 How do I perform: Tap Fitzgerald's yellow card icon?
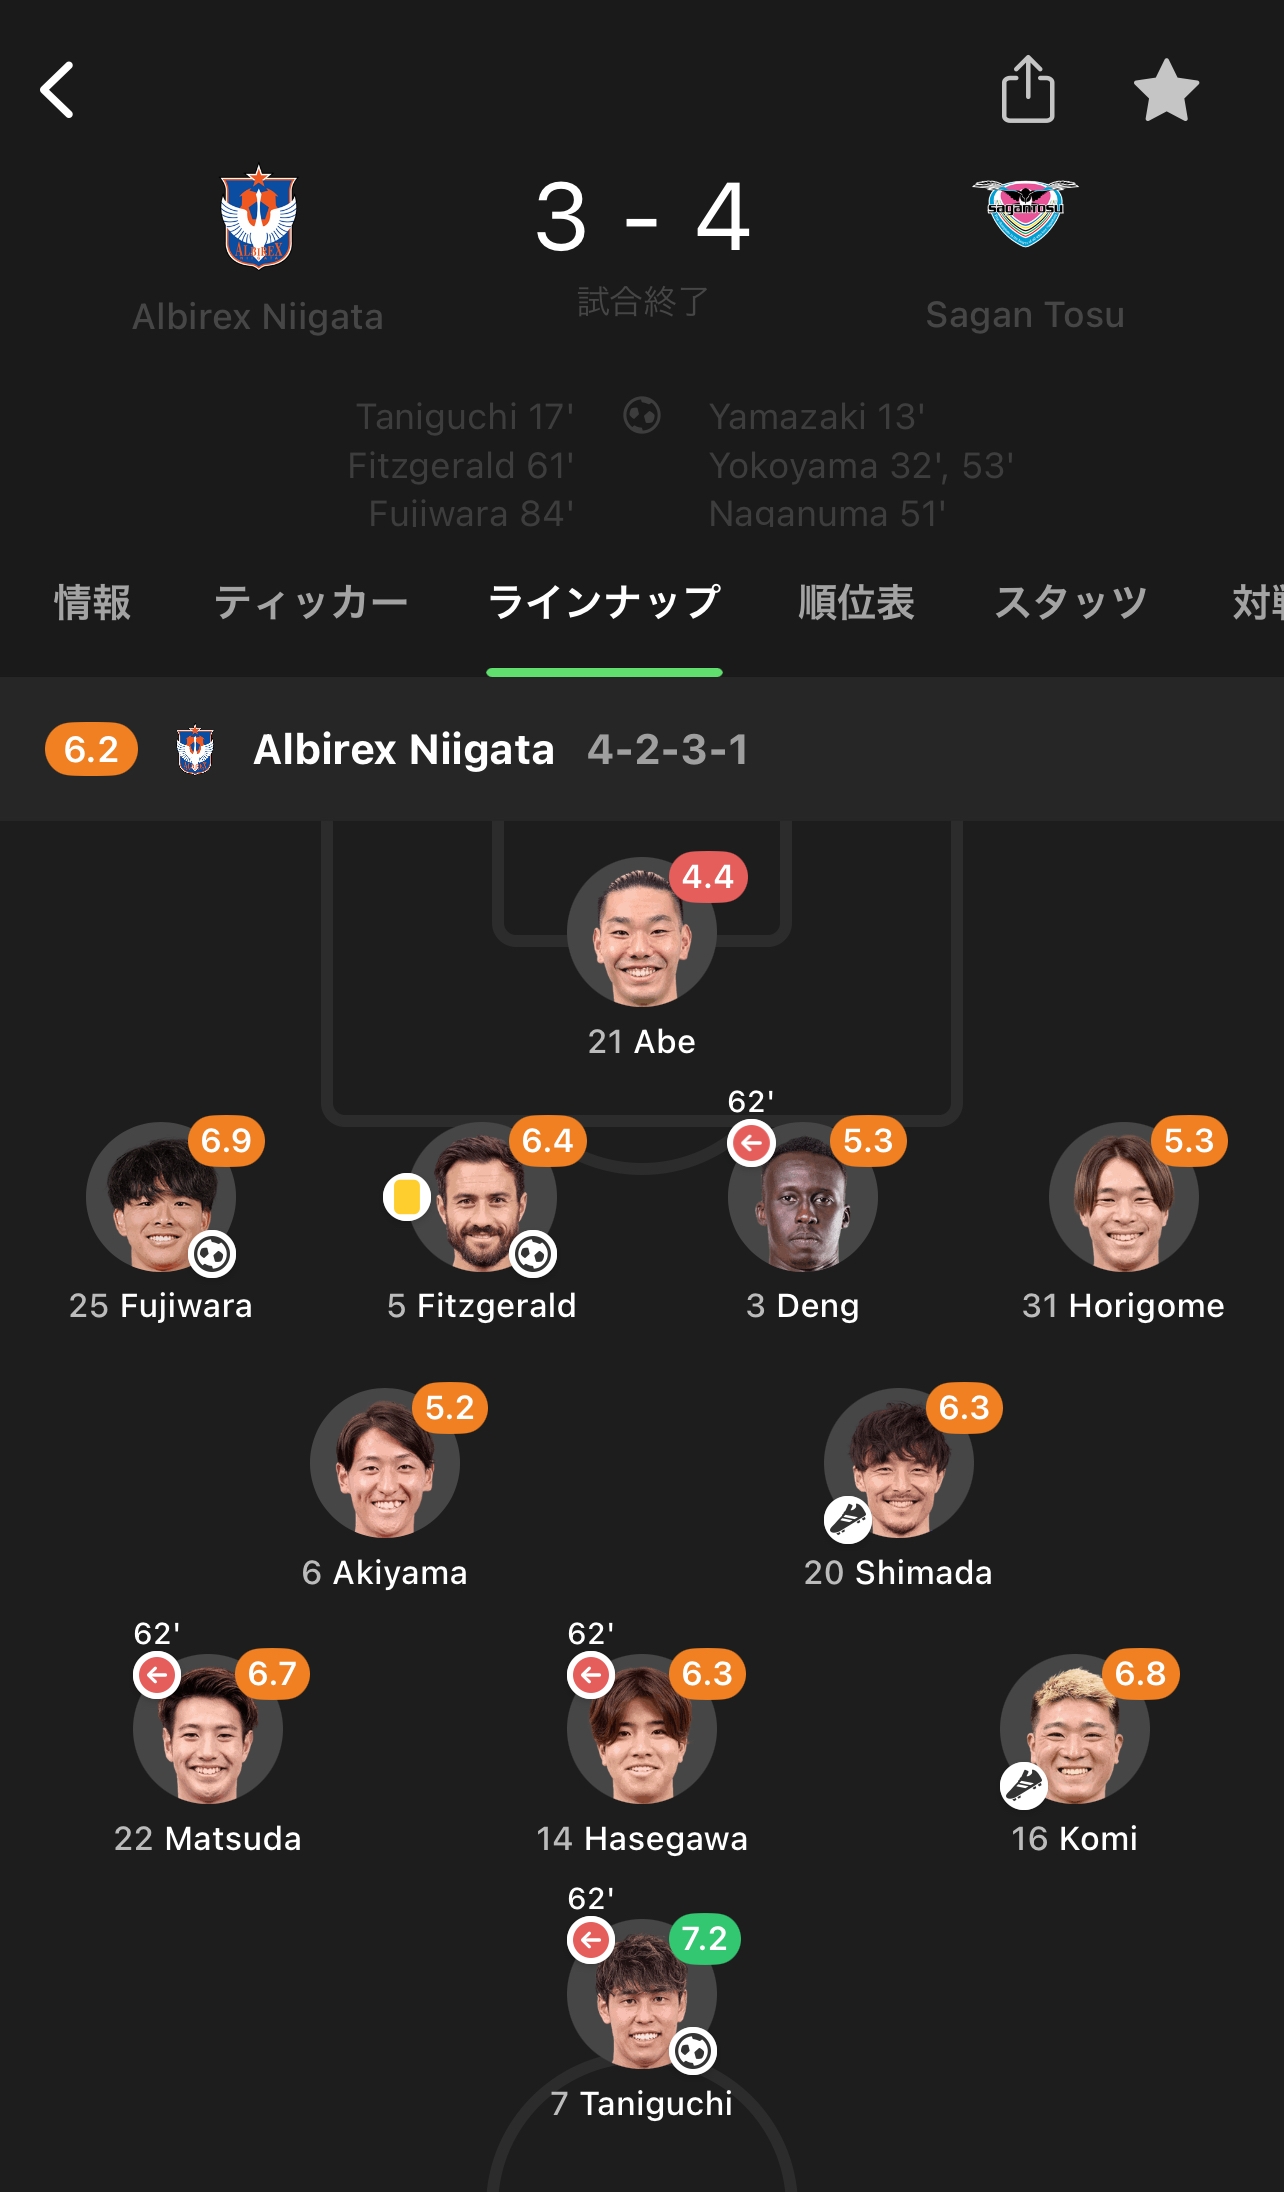point(407,1197)
